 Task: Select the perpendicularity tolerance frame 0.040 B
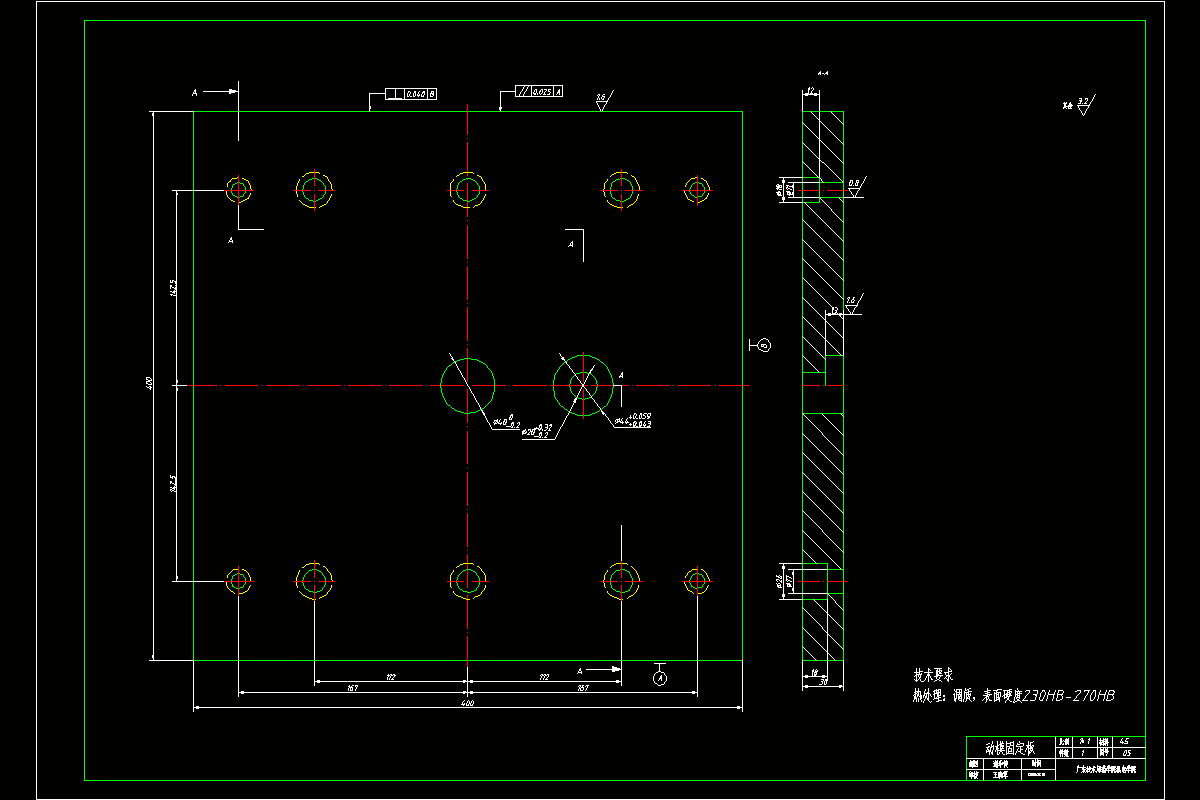(411, 93)
